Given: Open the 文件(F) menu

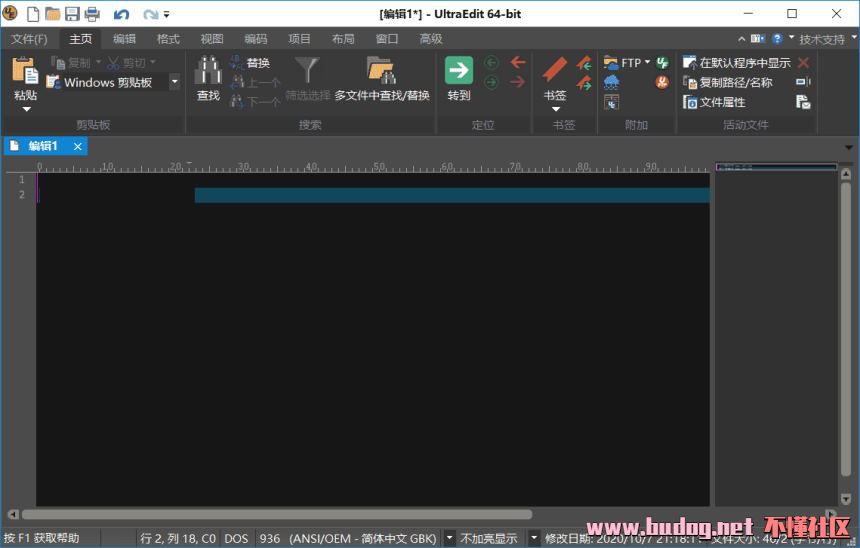Looking at the screenshot, I should click(x=29, y=39).
